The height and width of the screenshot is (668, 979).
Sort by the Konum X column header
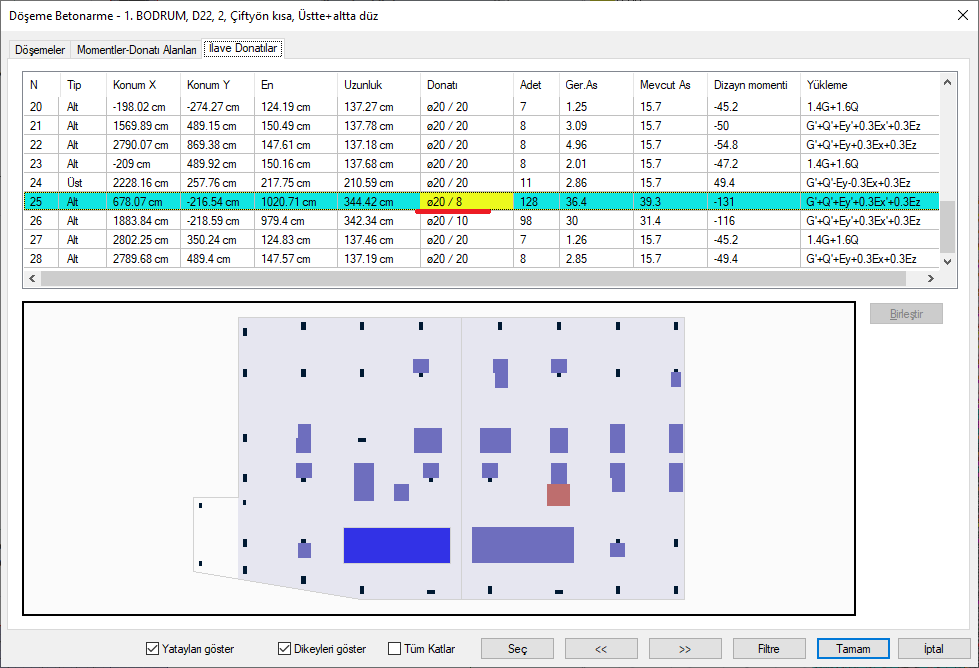[143, 85]
